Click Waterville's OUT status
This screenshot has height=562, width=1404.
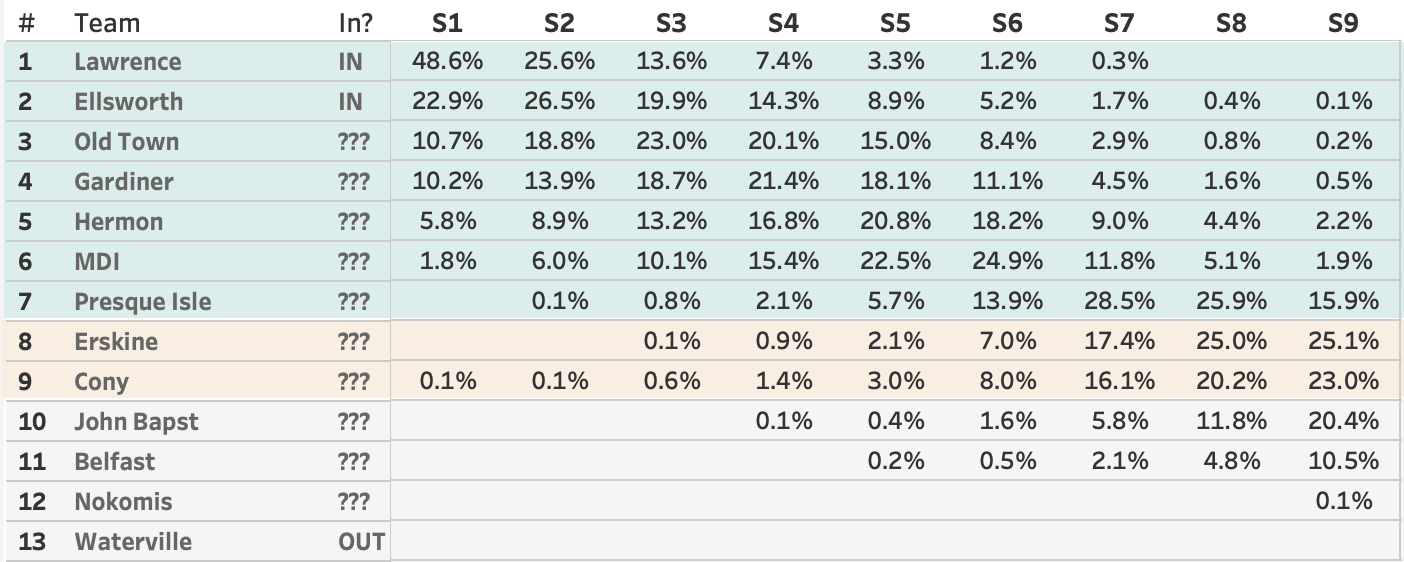361,542
